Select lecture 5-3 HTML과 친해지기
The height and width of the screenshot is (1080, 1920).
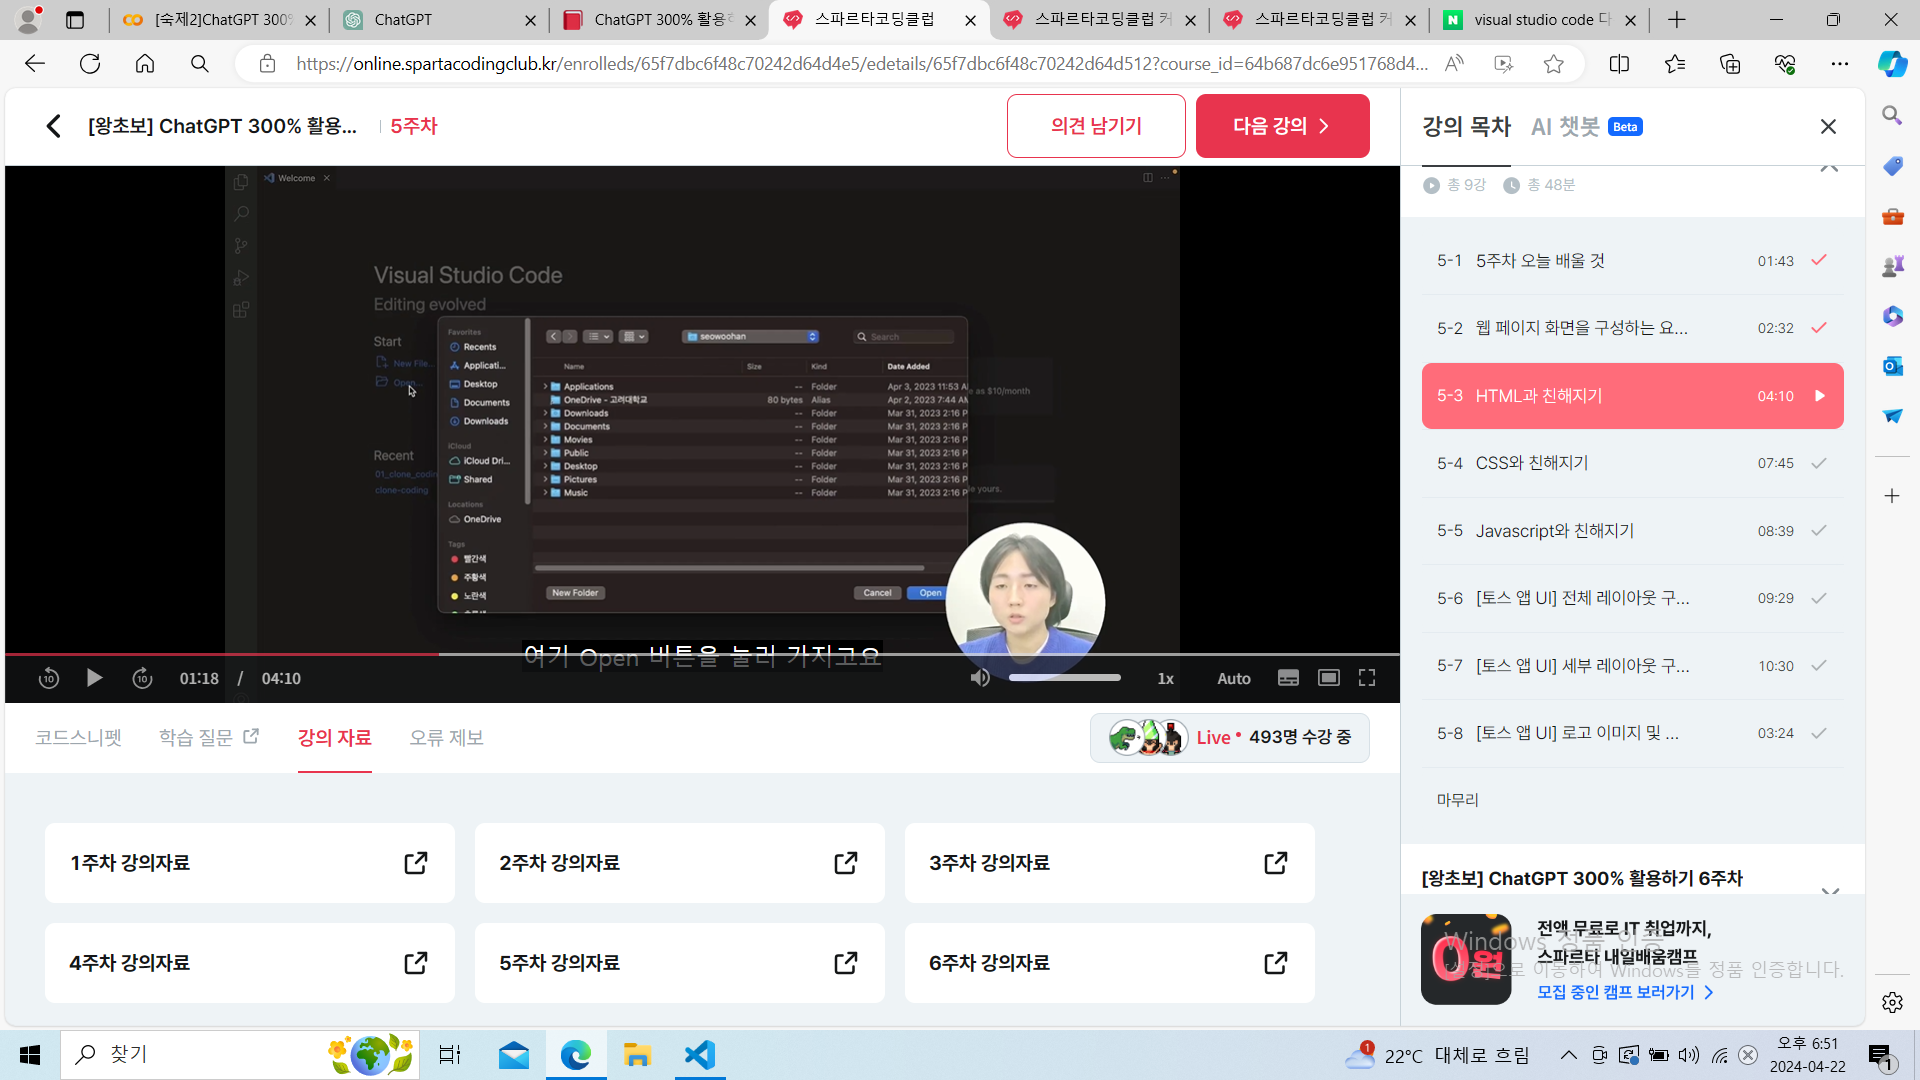(x=1632, y=396)
